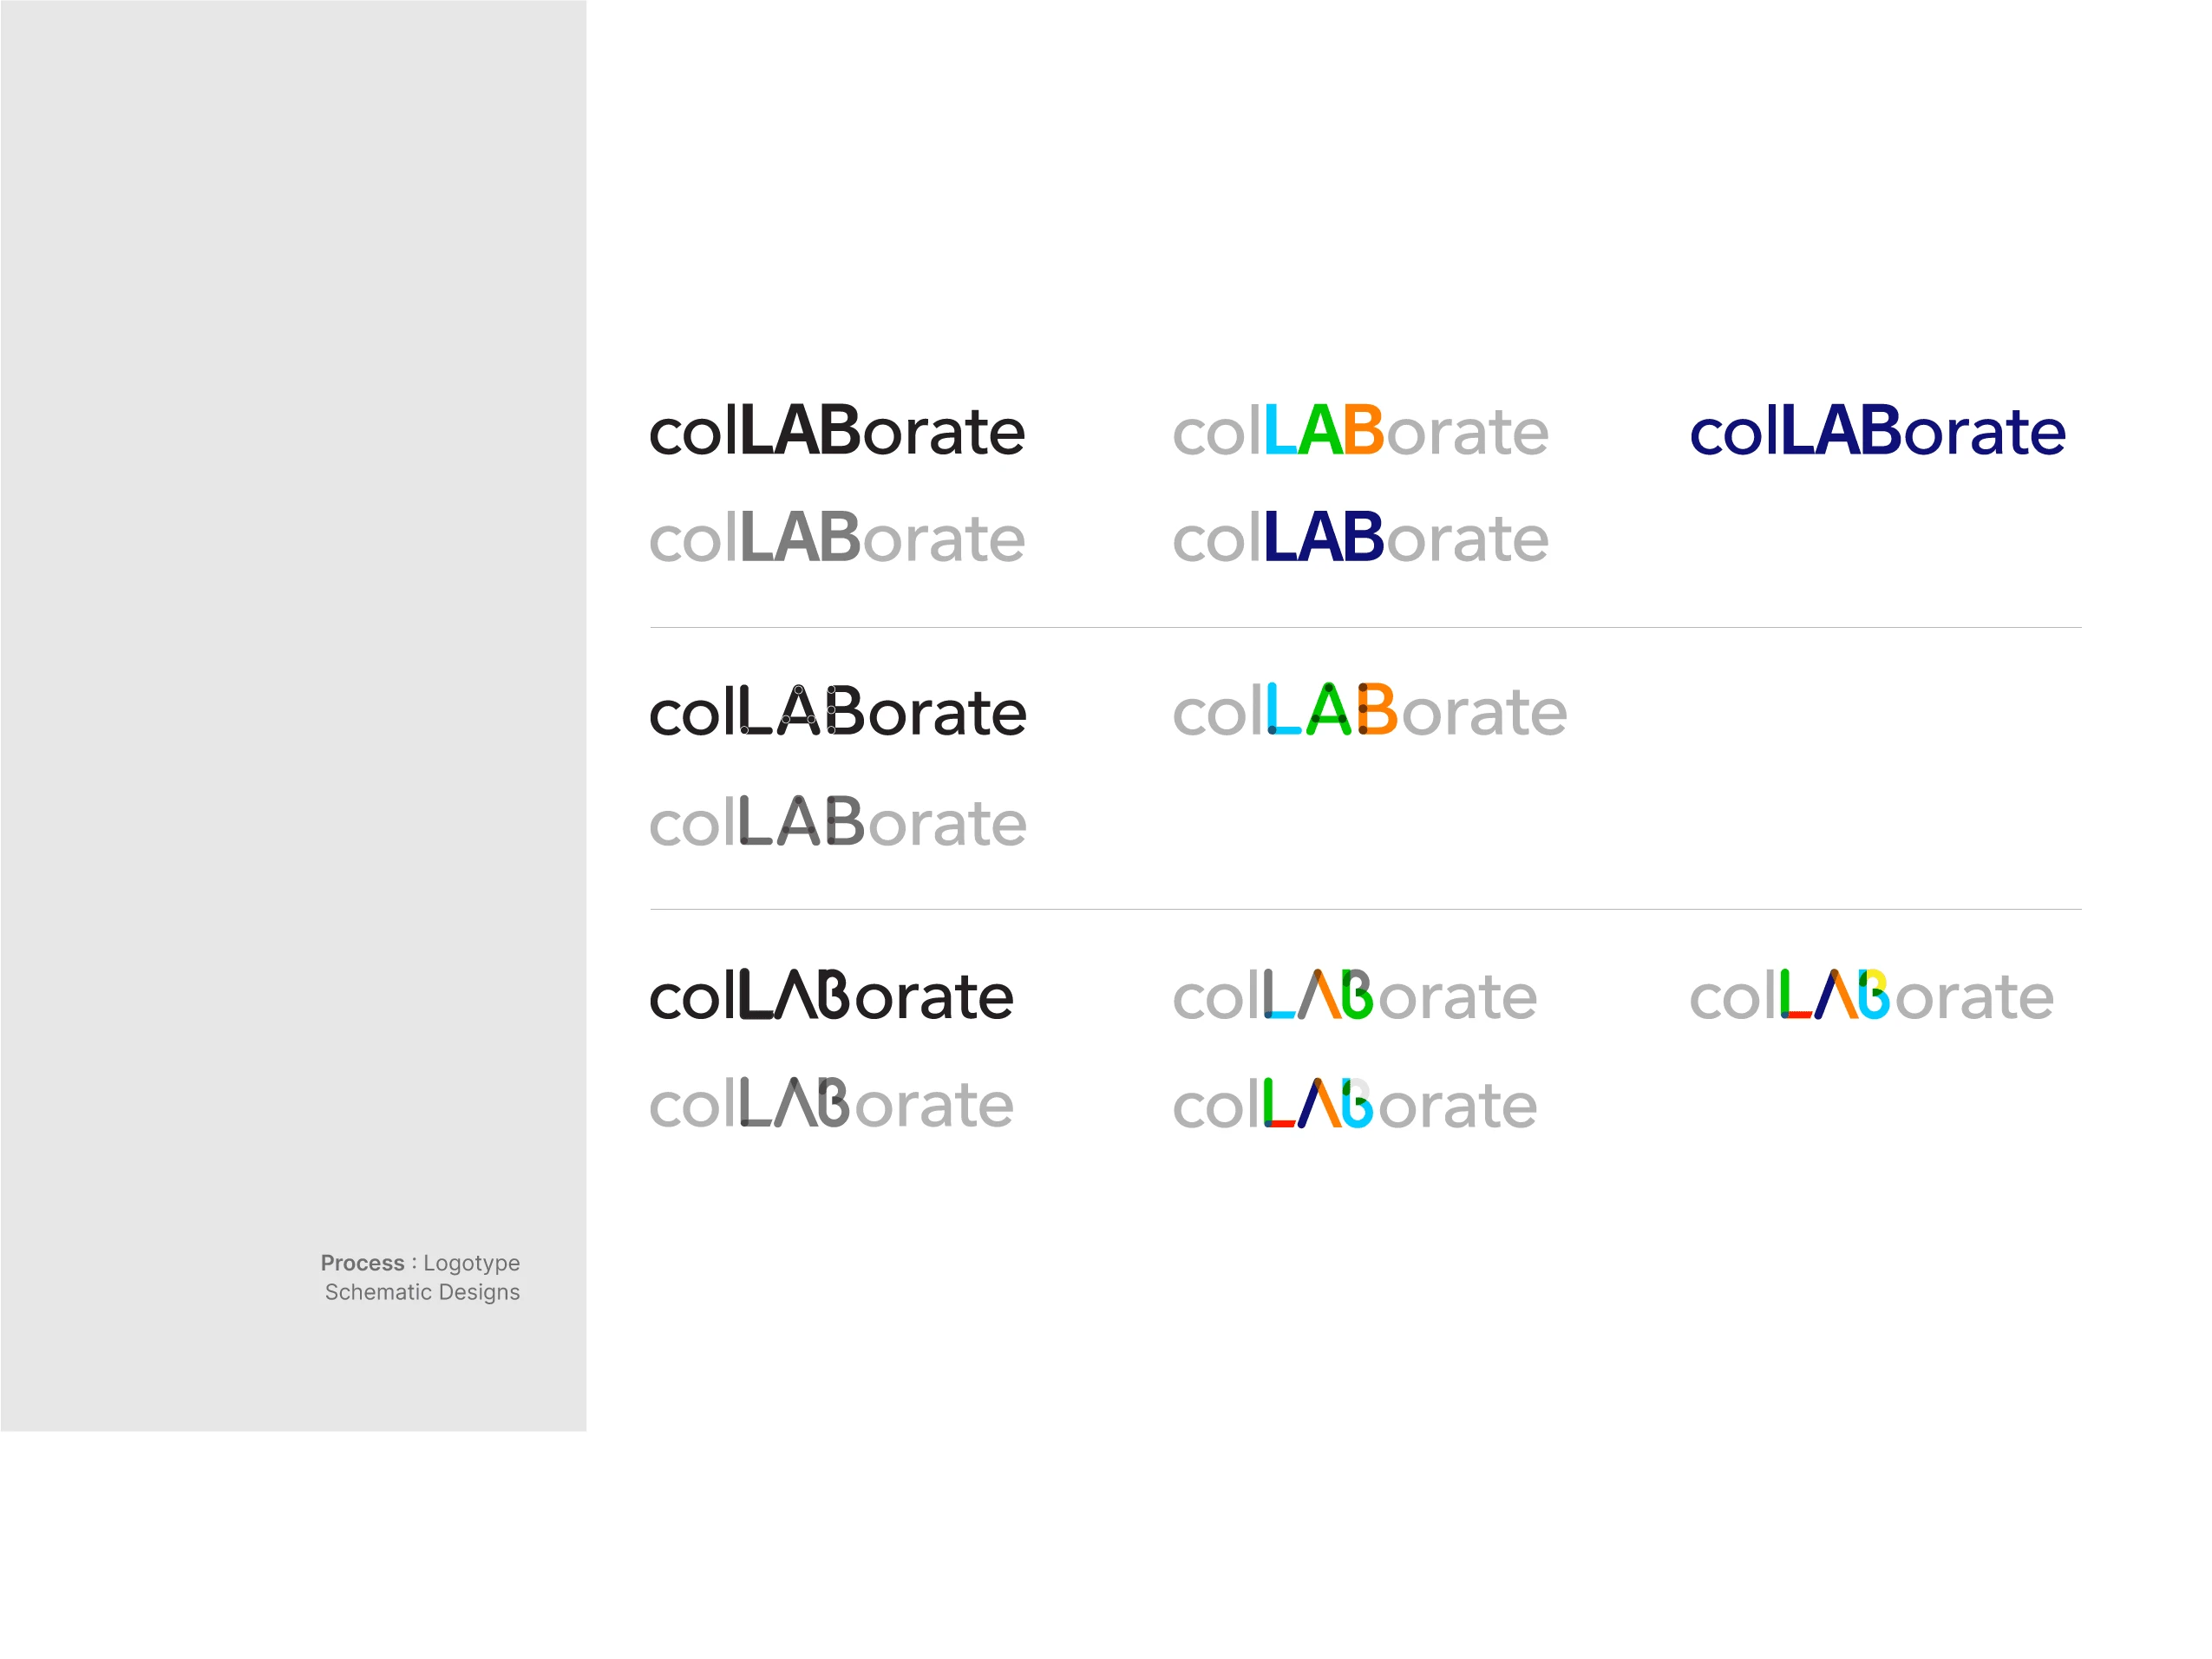Select the gray thin-LAB logotype in middle section
The width and height of the screenshot is (2212, 1659).
click(x=838, y=822)
